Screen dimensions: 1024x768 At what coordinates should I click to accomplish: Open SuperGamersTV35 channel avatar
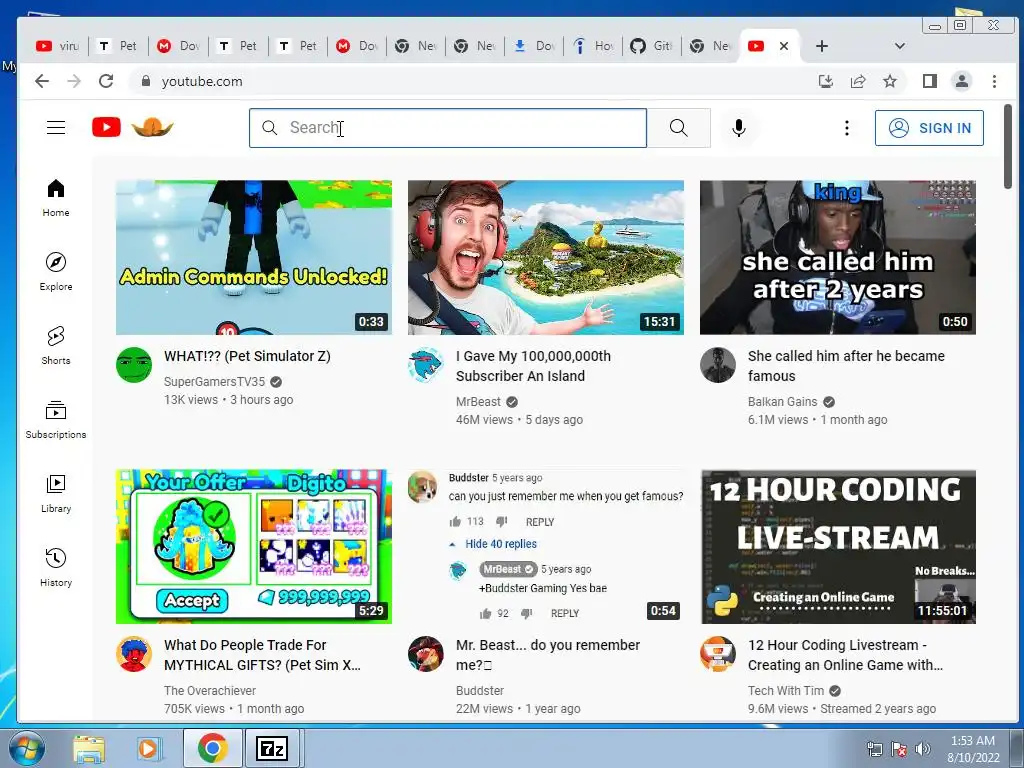coord(134,365)
